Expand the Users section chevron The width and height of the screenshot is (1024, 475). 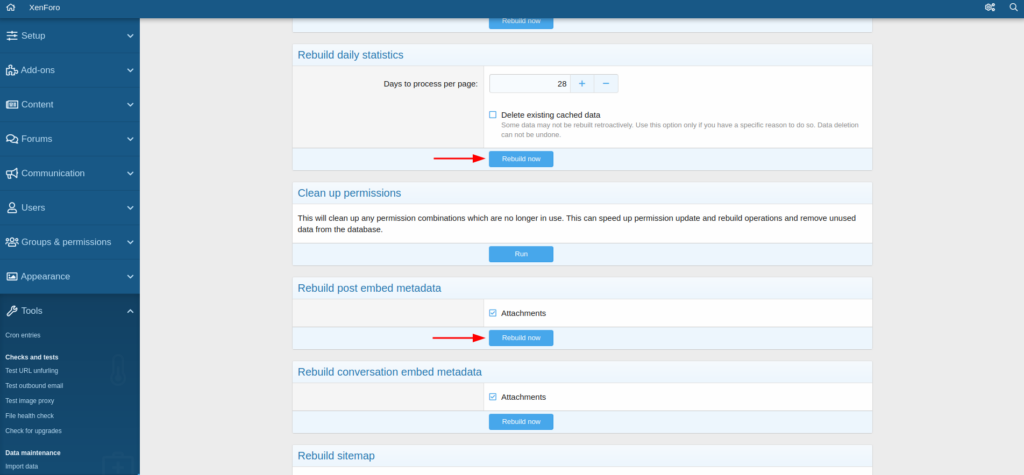click(130, 208)
